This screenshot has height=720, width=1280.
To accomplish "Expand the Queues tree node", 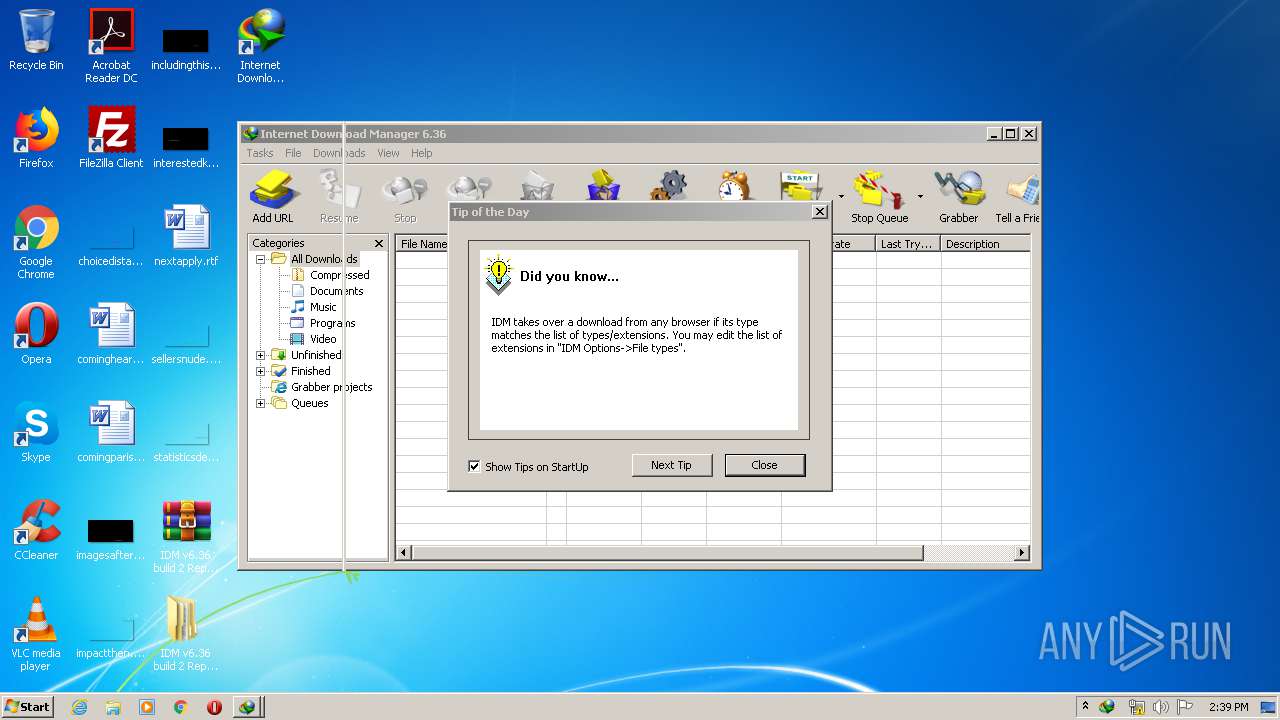I will pyautogui.click(x=261, y=403).
